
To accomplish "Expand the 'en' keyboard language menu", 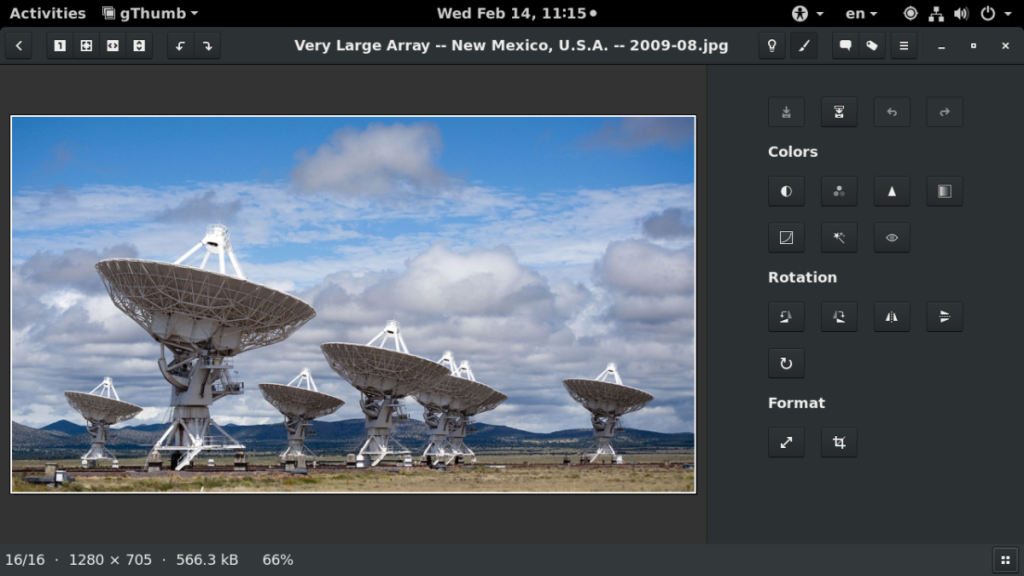I will pyautogui.click(x=860, y=13).
